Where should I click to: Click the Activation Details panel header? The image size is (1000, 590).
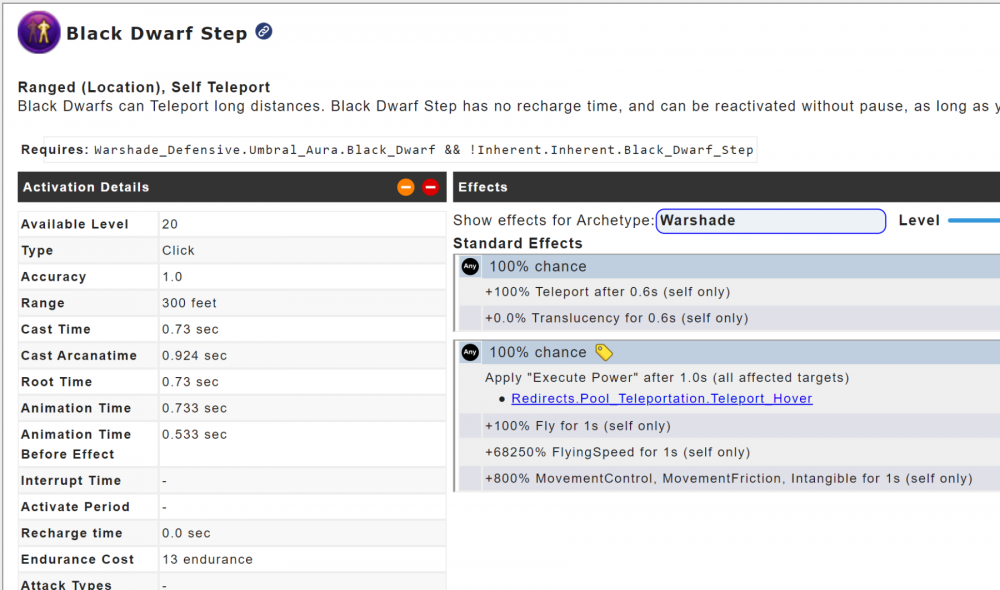click(x=200, y=187)
